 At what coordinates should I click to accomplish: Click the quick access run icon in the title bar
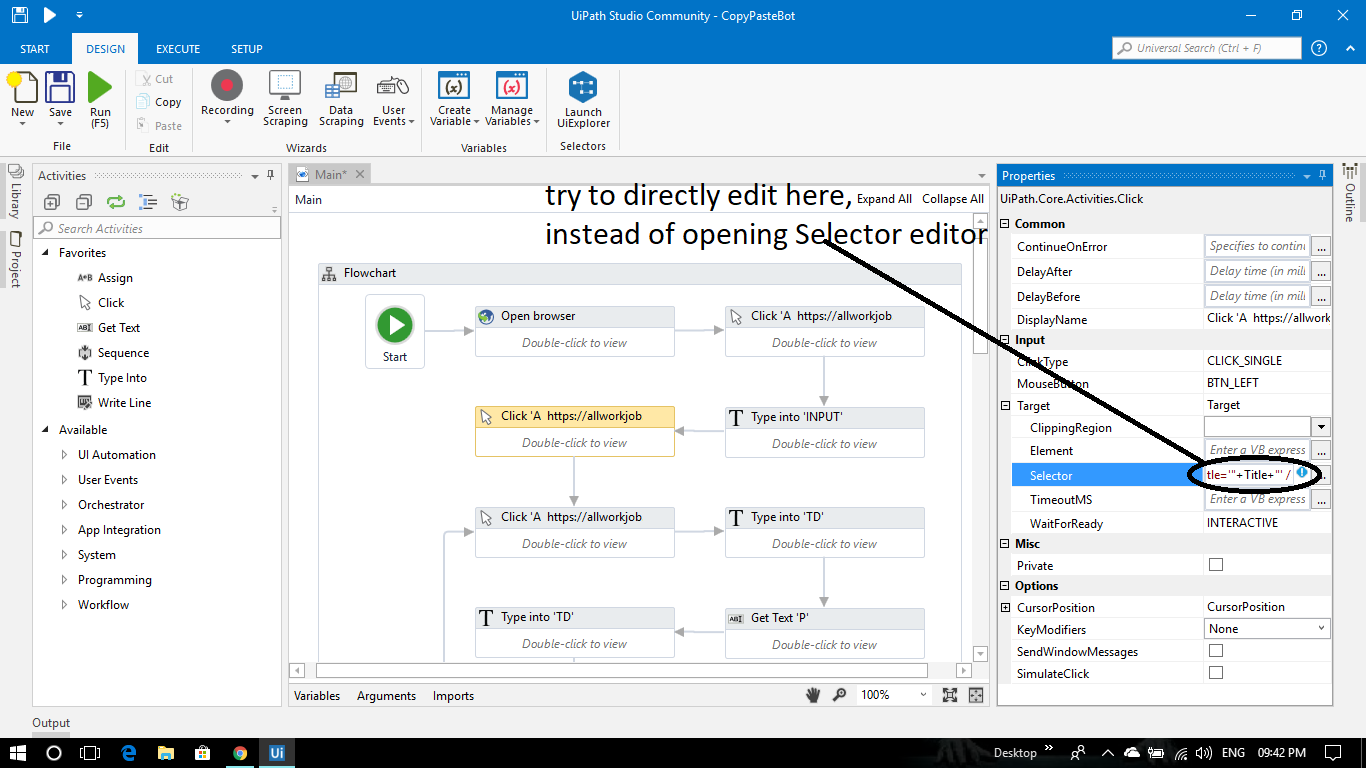click(x=50, y=15)
